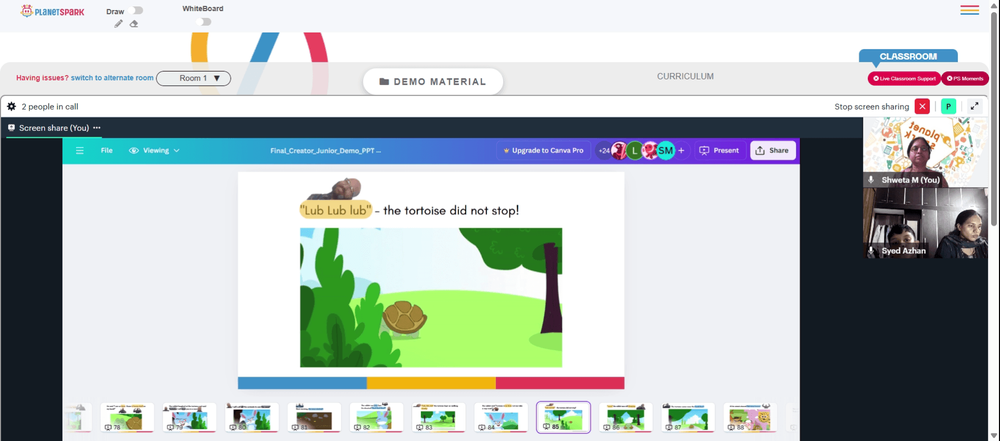This screenshot has width=1000, height=441.
Task: Open the DEMO MATERIAL tab
Action: [x=433, y=82]
